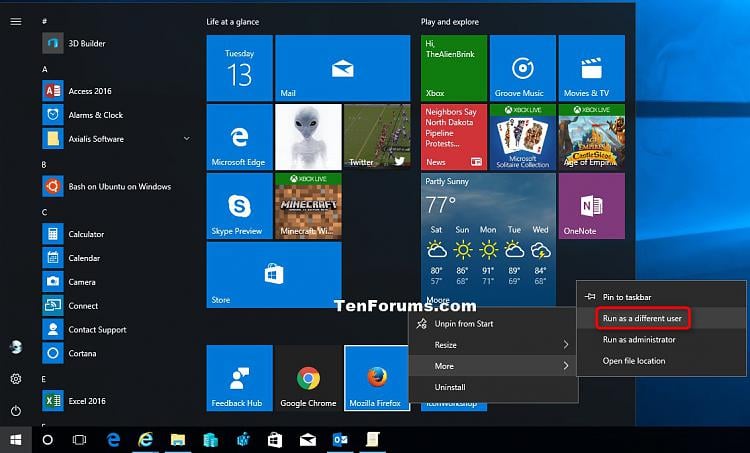750x453 pixels.
Task: Open Microsoft Solitaire Collection tile
Action: tap(523, 137)
